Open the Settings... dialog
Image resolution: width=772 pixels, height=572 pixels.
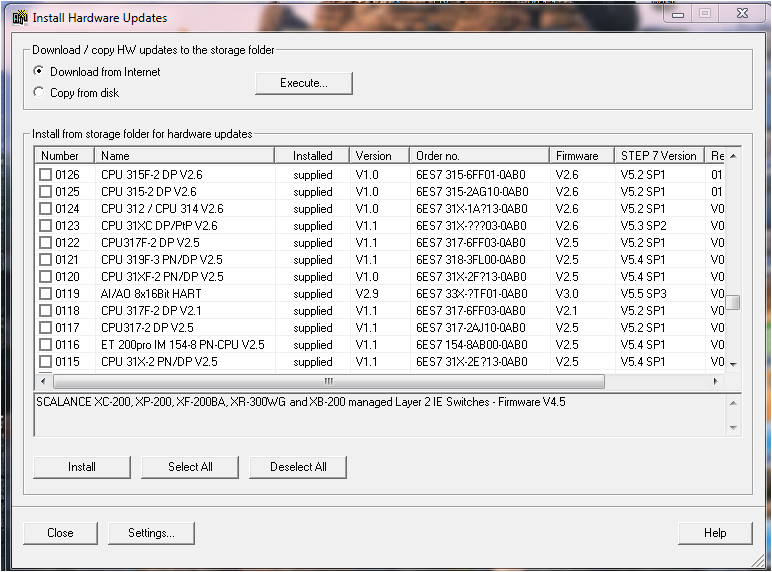click(151, 533)
